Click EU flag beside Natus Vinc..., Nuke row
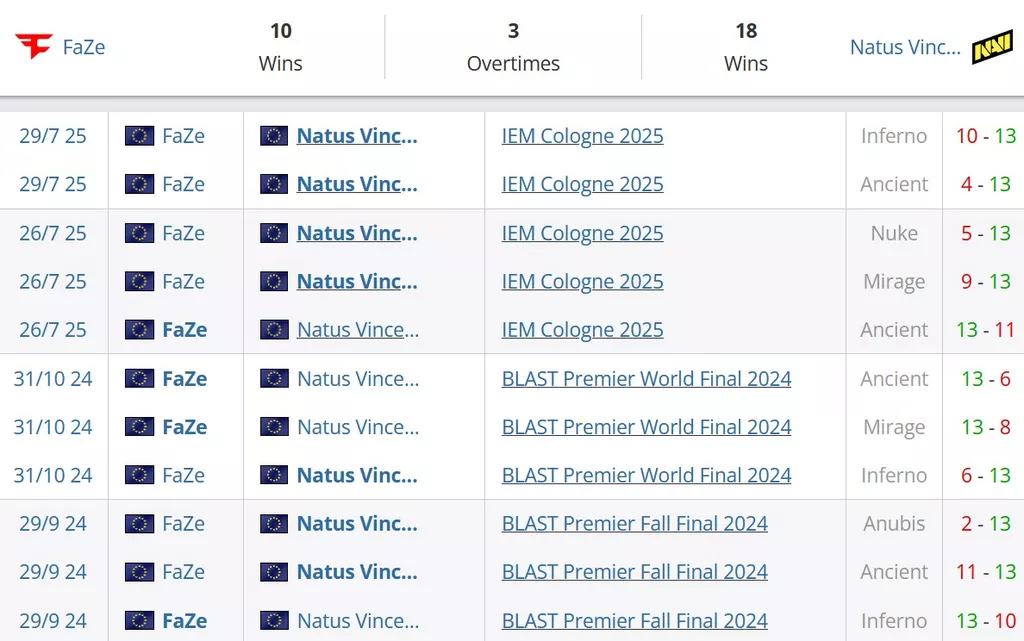Screen dimensions: 1024x641 274,233
